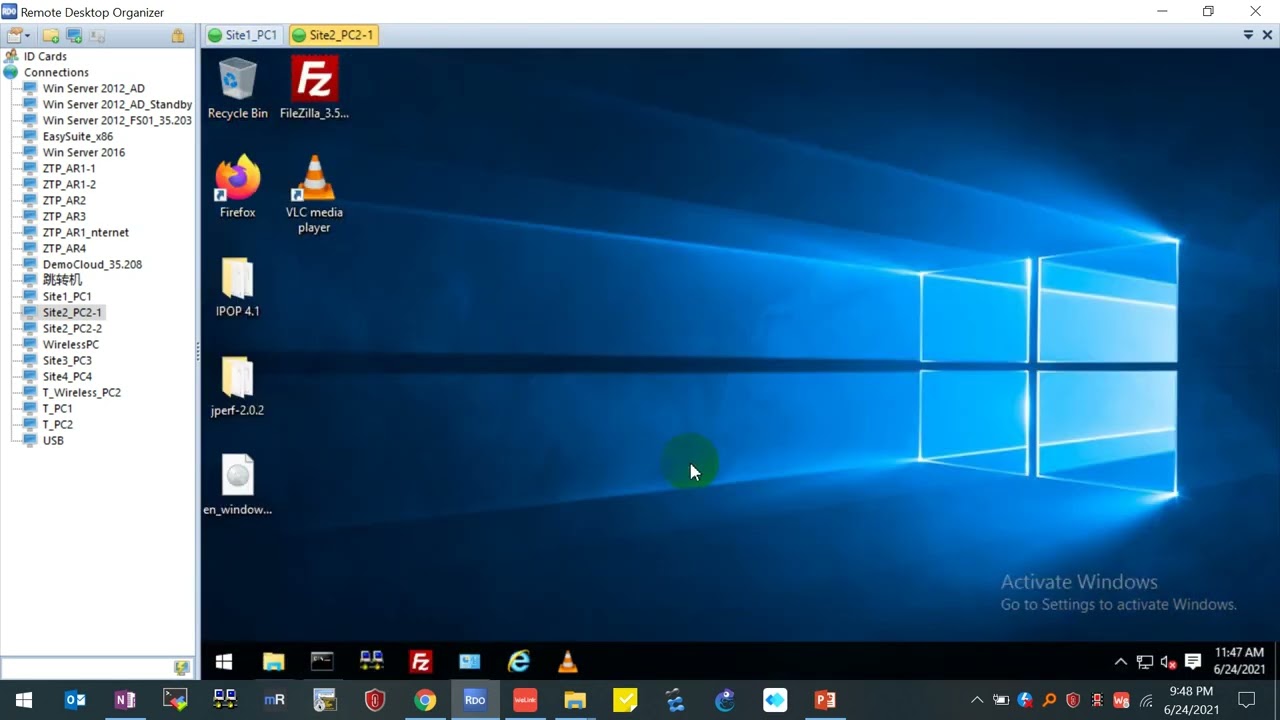Select Win Server 2016 connection
Image resolution: width=1280 pixels, height=720 pixels.
84,153
